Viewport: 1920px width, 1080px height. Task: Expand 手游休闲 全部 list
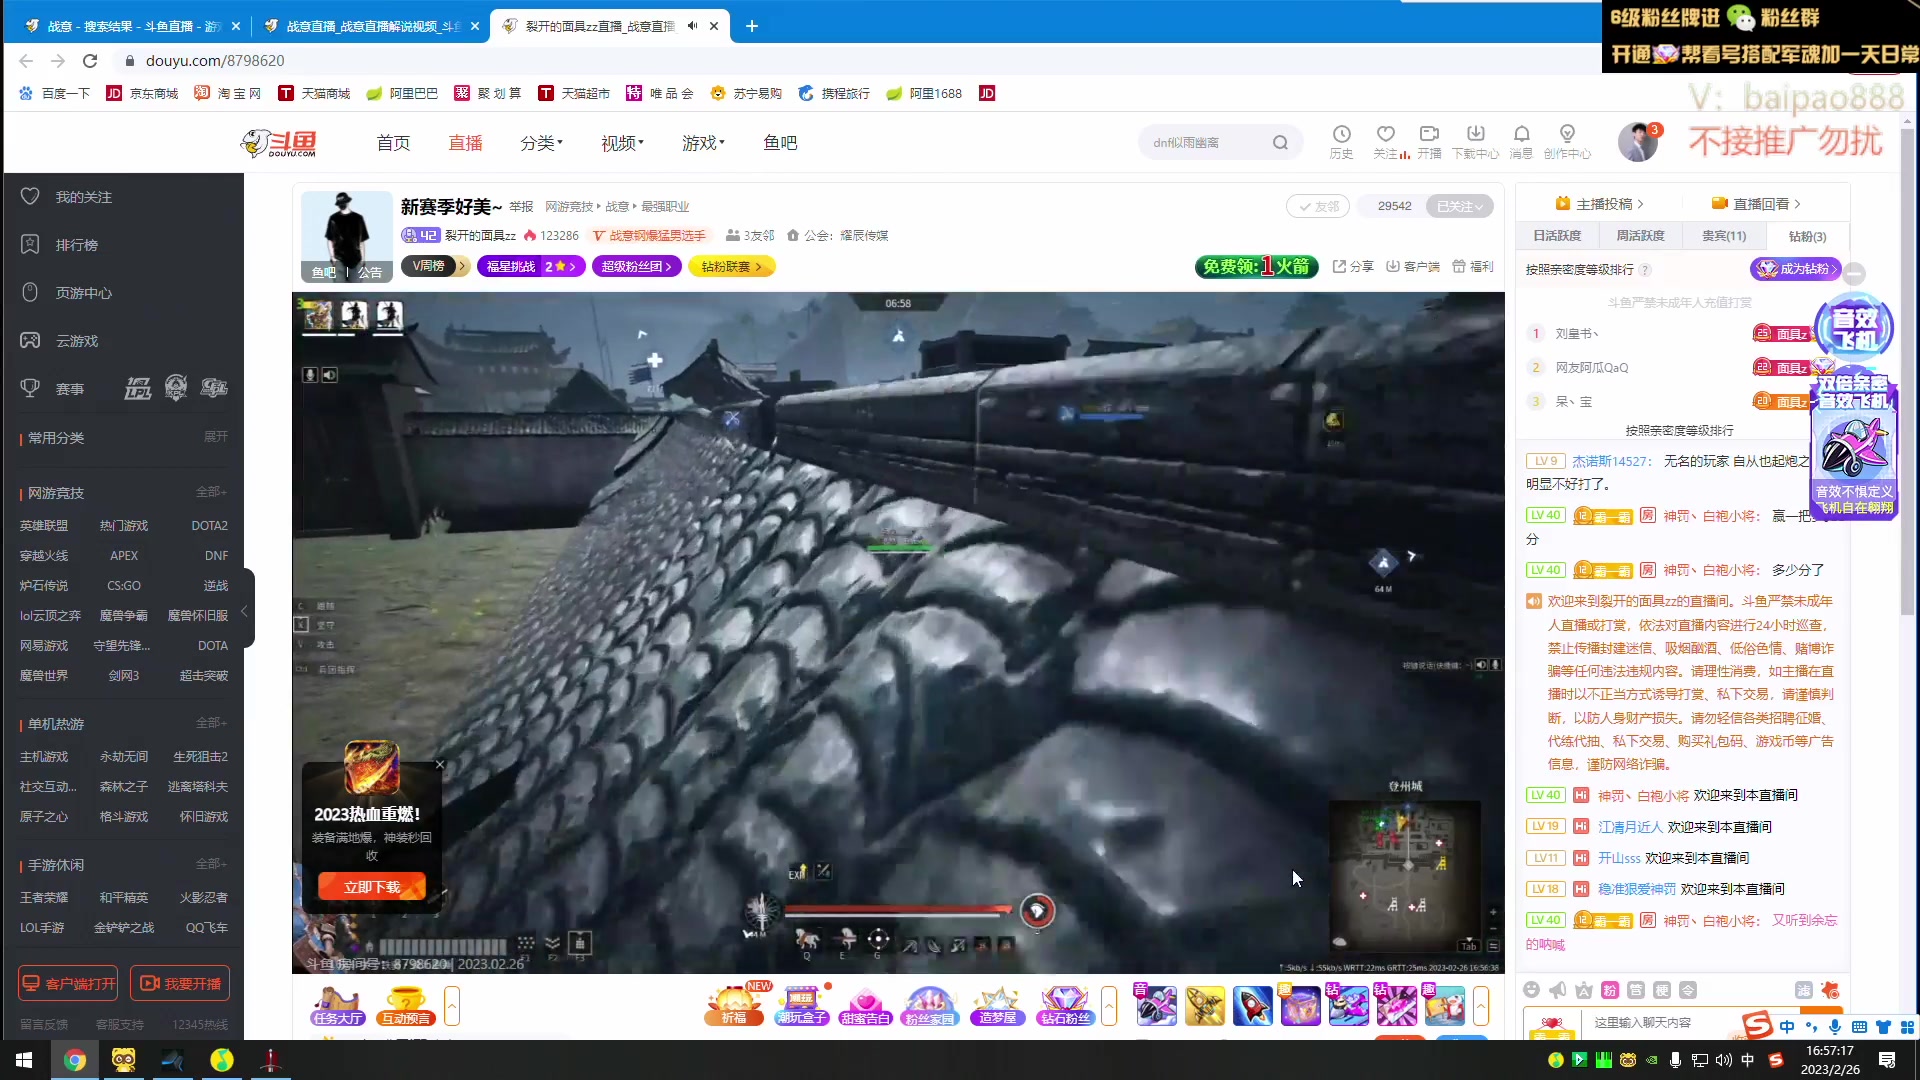click(x=211, y=864)
